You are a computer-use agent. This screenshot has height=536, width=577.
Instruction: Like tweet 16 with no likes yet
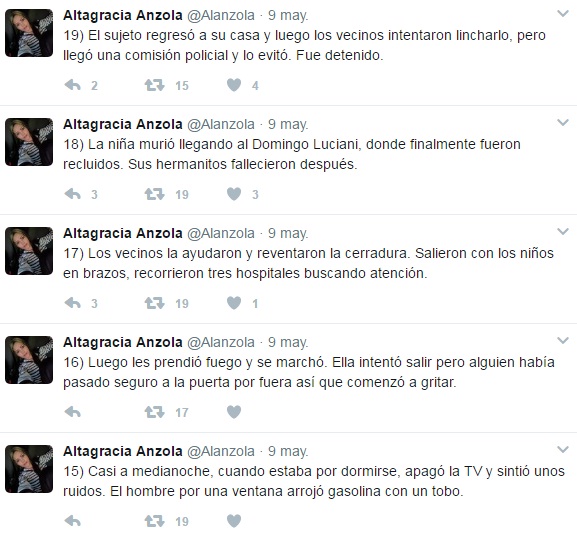point(234,412)
